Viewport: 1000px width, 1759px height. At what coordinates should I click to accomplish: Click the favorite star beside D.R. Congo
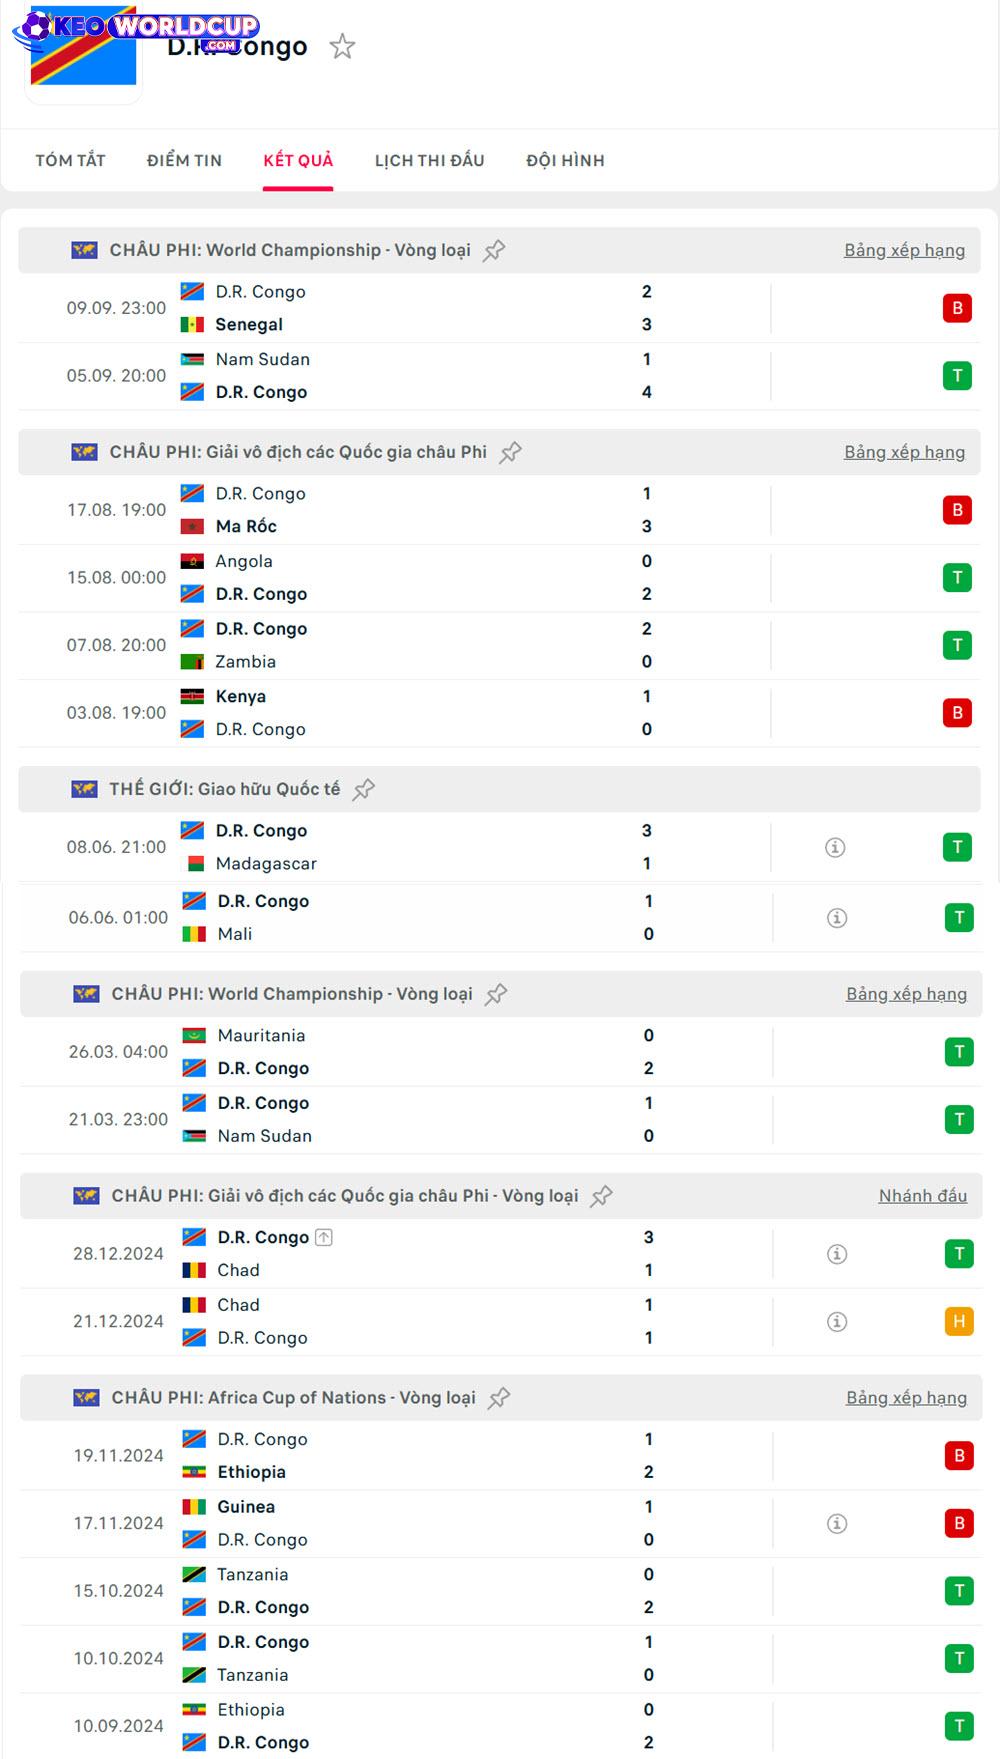[342, 46]
